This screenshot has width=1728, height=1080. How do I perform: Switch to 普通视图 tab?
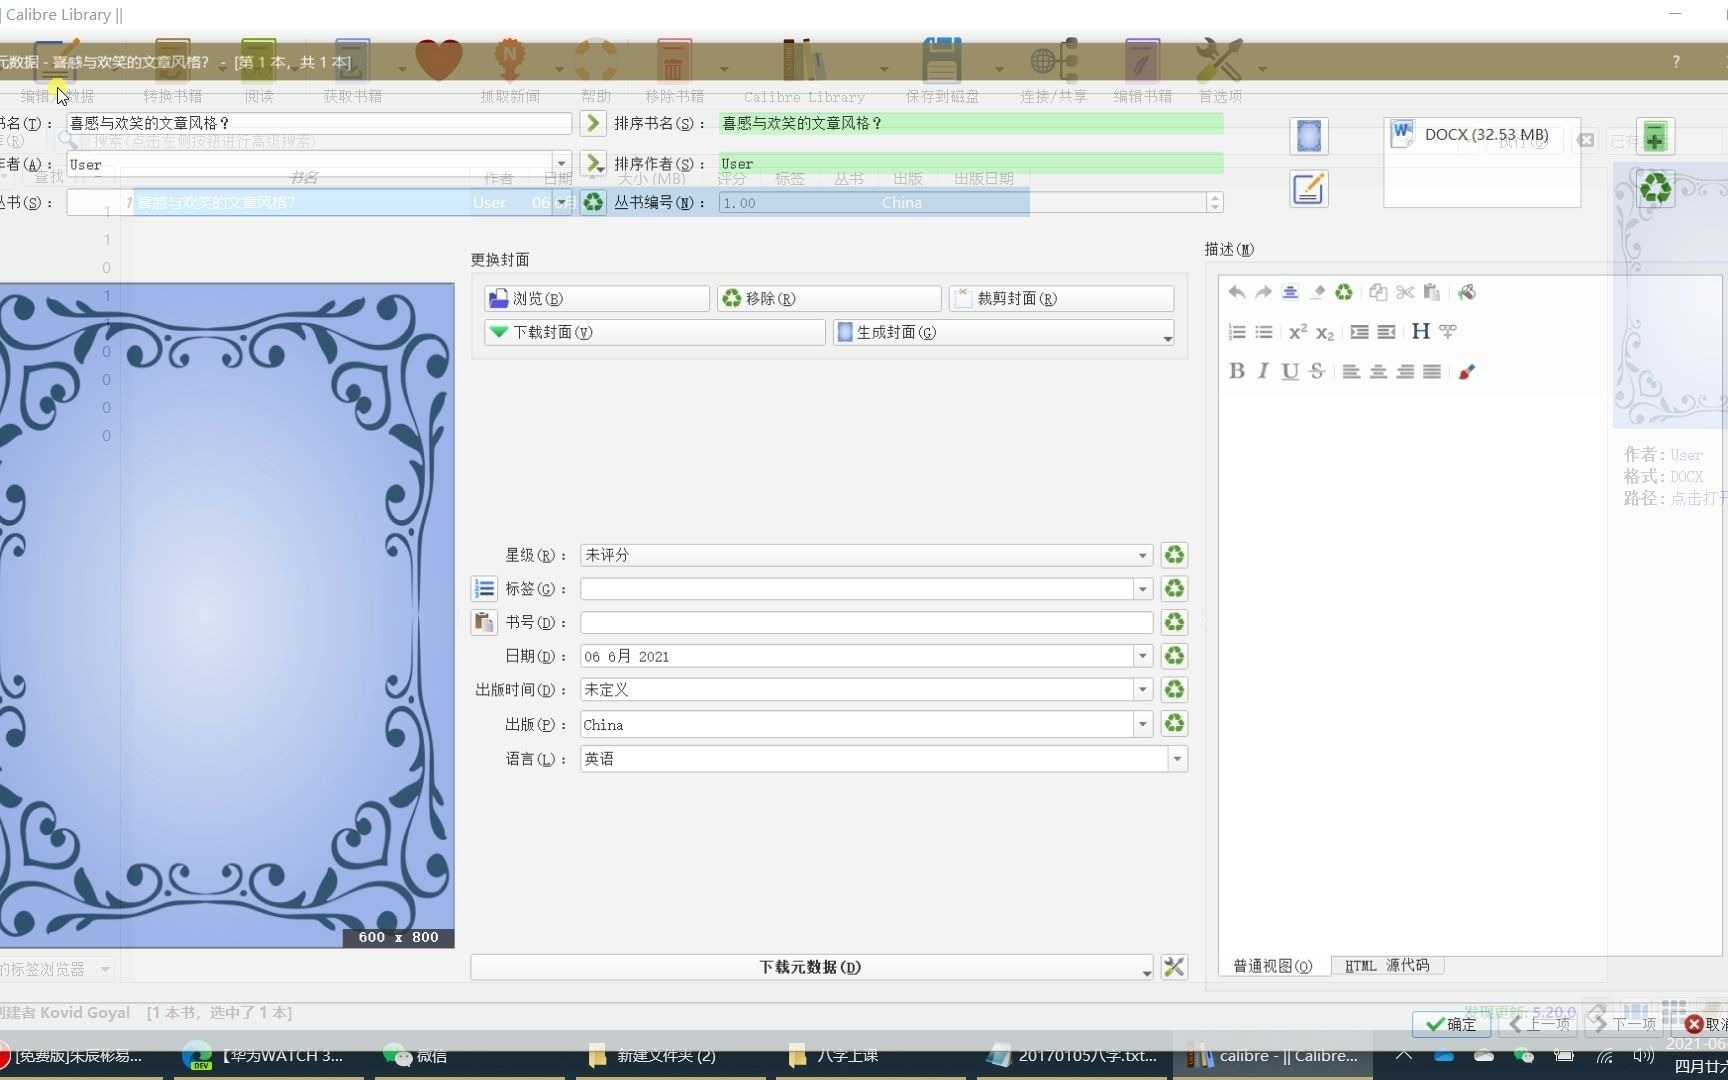pos(1272,966)
